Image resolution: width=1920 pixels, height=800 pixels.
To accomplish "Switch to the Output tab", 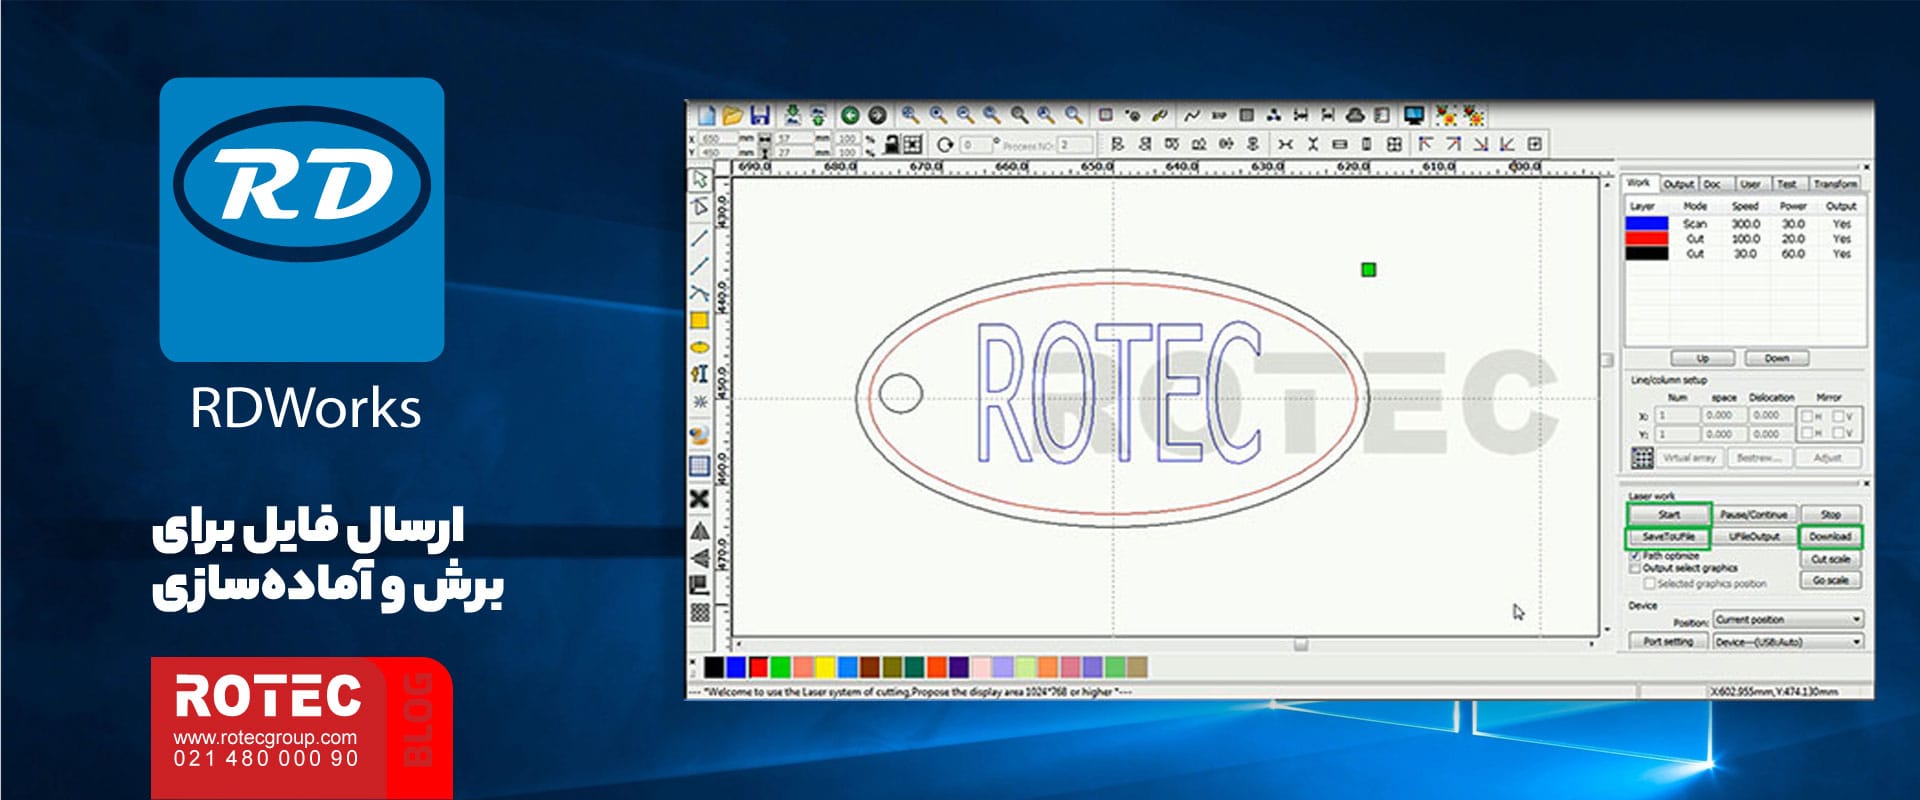I will point(1678,184).
